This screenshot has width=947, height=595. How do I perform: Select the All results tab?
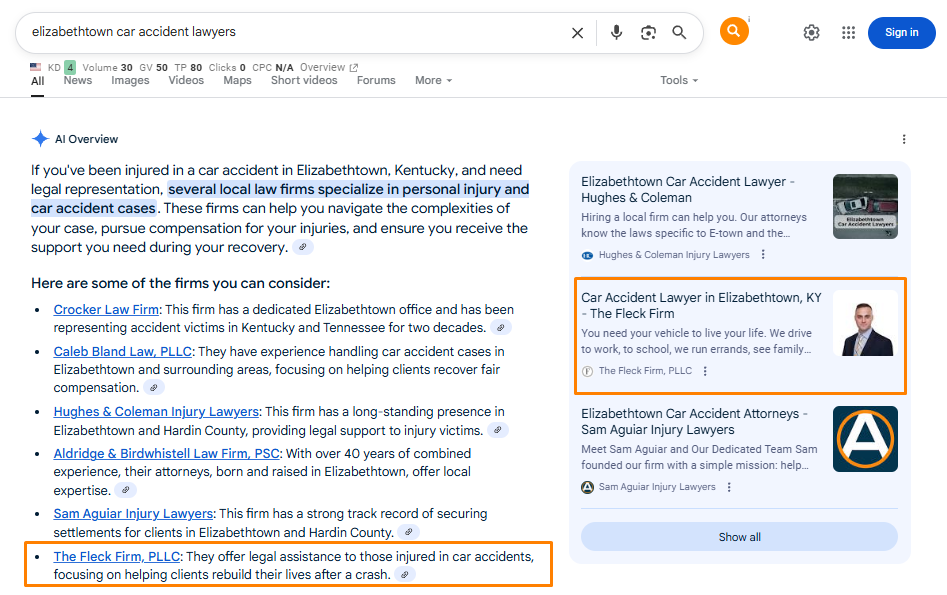click(x=37, y=81)
